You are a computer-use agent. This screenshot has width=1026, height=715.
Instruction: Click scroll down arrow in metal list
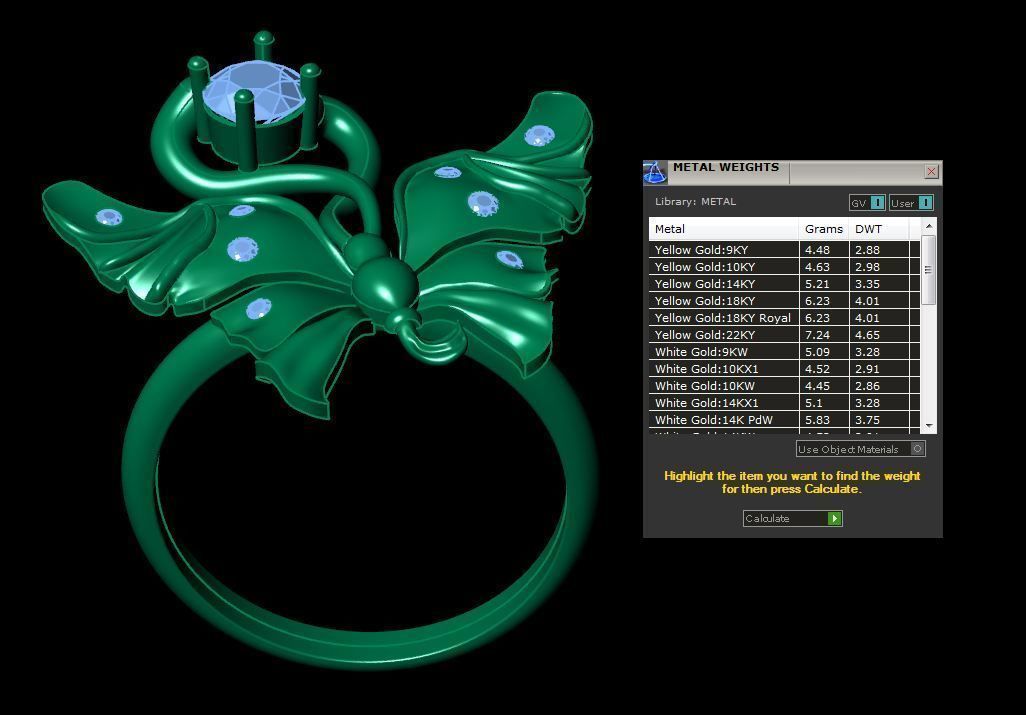[x=929, y=426]
